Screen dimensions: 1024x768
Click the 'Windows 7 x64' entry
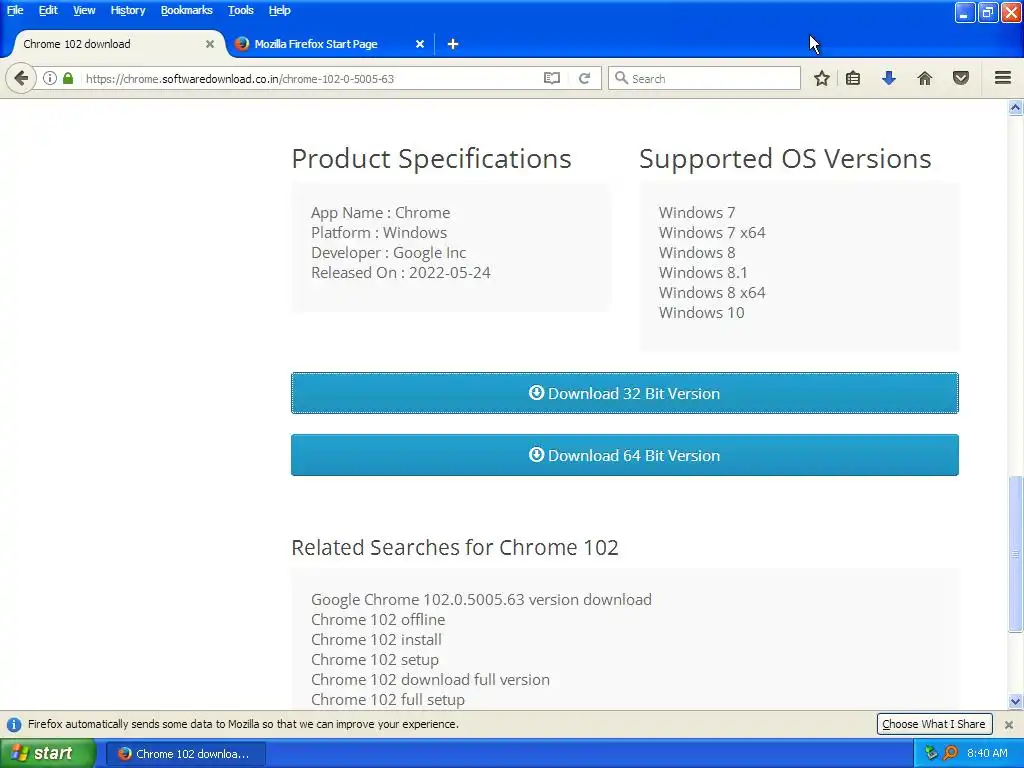click(712, 232)
